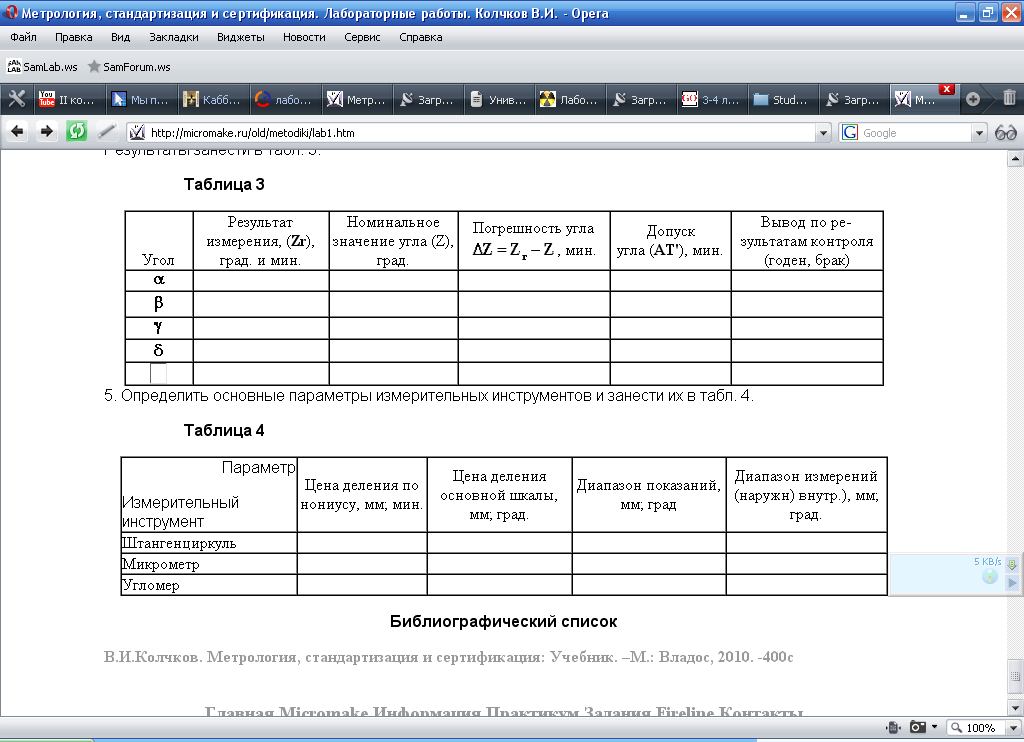Viewport: 1024px width, 742px height.
Task: Click 'Диапазон показаний, мм; град' header
Action: point(648,494)
